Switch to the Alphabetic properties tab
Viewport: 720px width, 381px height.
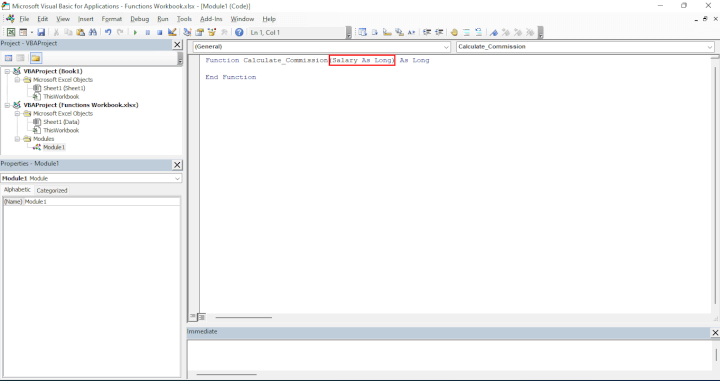[x=17, y=190]
